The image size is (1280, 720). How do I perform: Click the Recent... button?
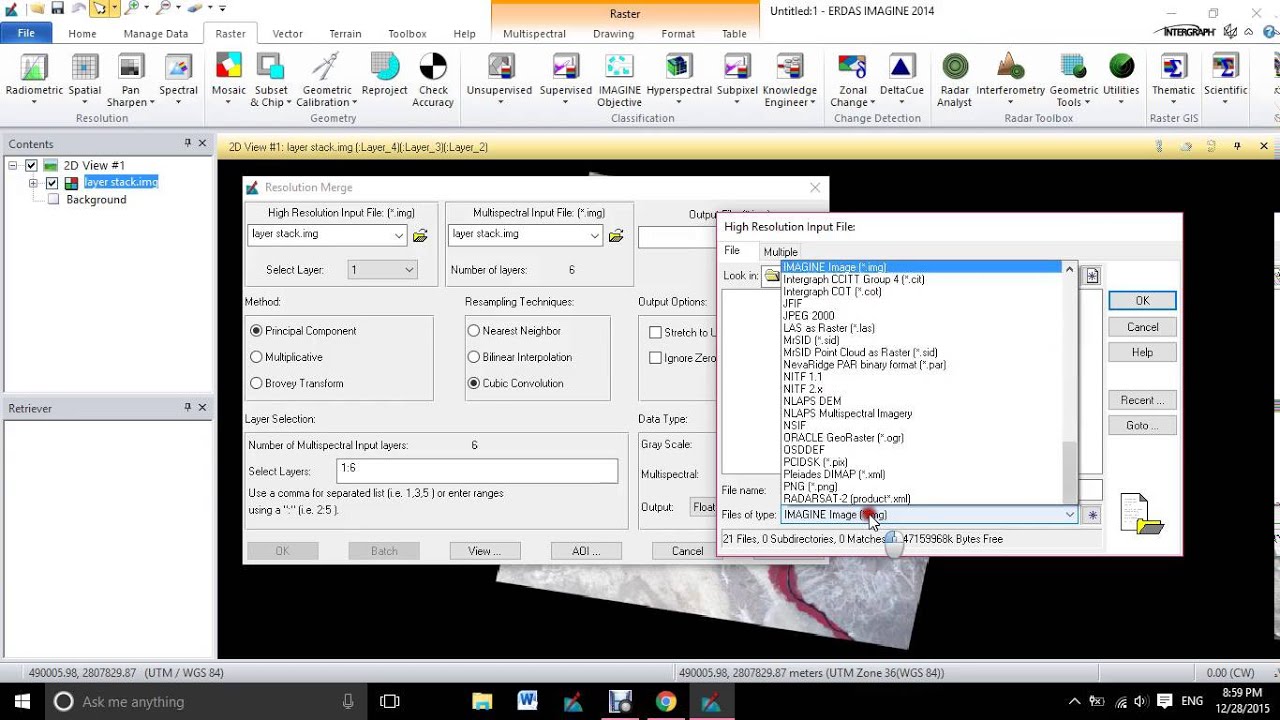click(1142, 400)
